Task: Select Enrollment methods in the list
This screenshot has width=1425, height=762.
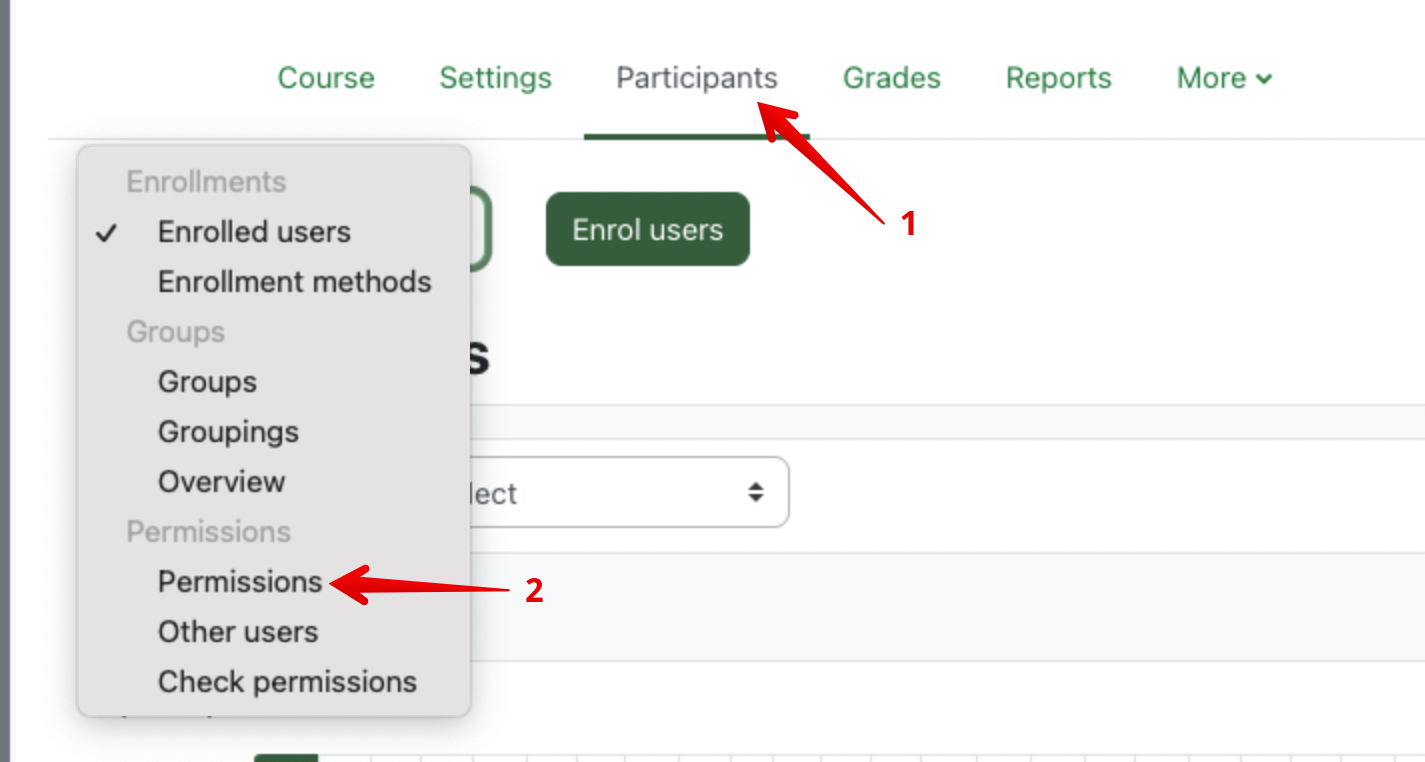Action: click(294, 282)
